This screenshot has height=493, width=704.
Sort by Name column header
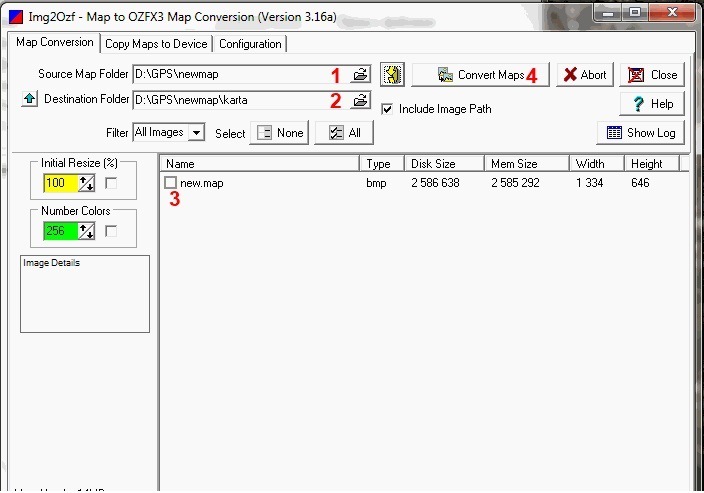[x=260, y=164]
